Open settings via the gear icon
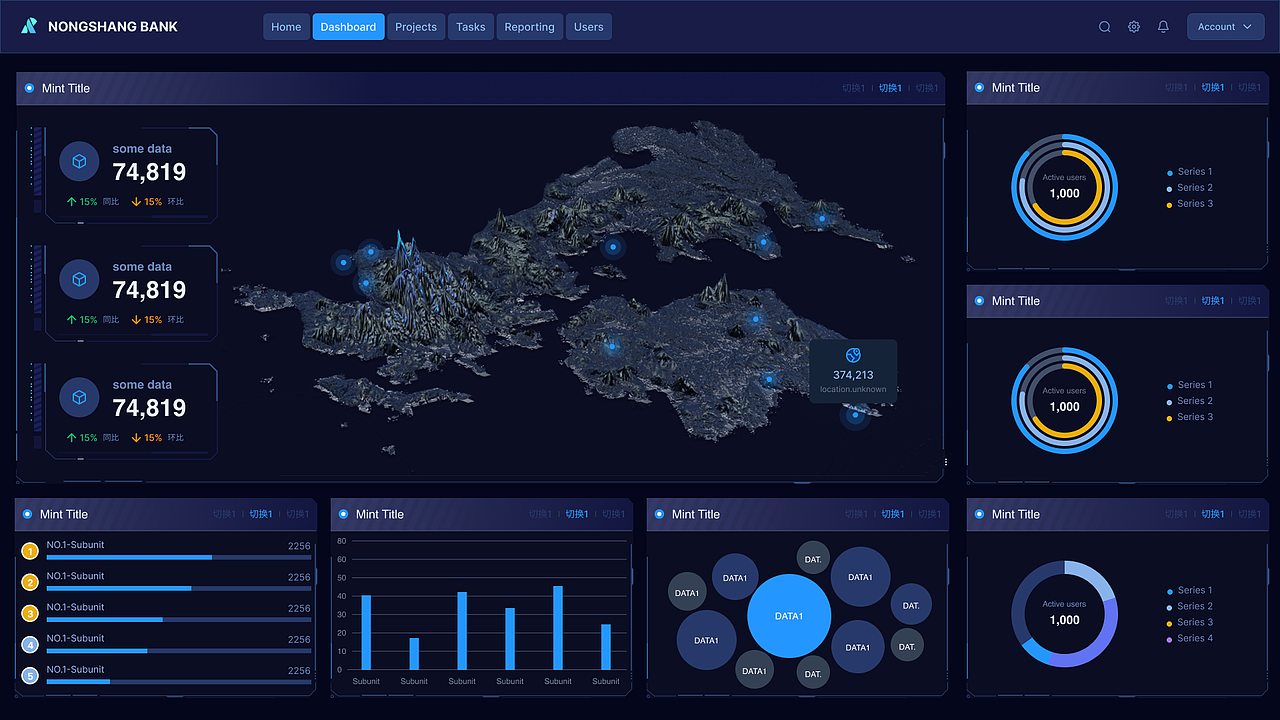This screenshot has width=1280, height=720. [x=1134, y=27]
